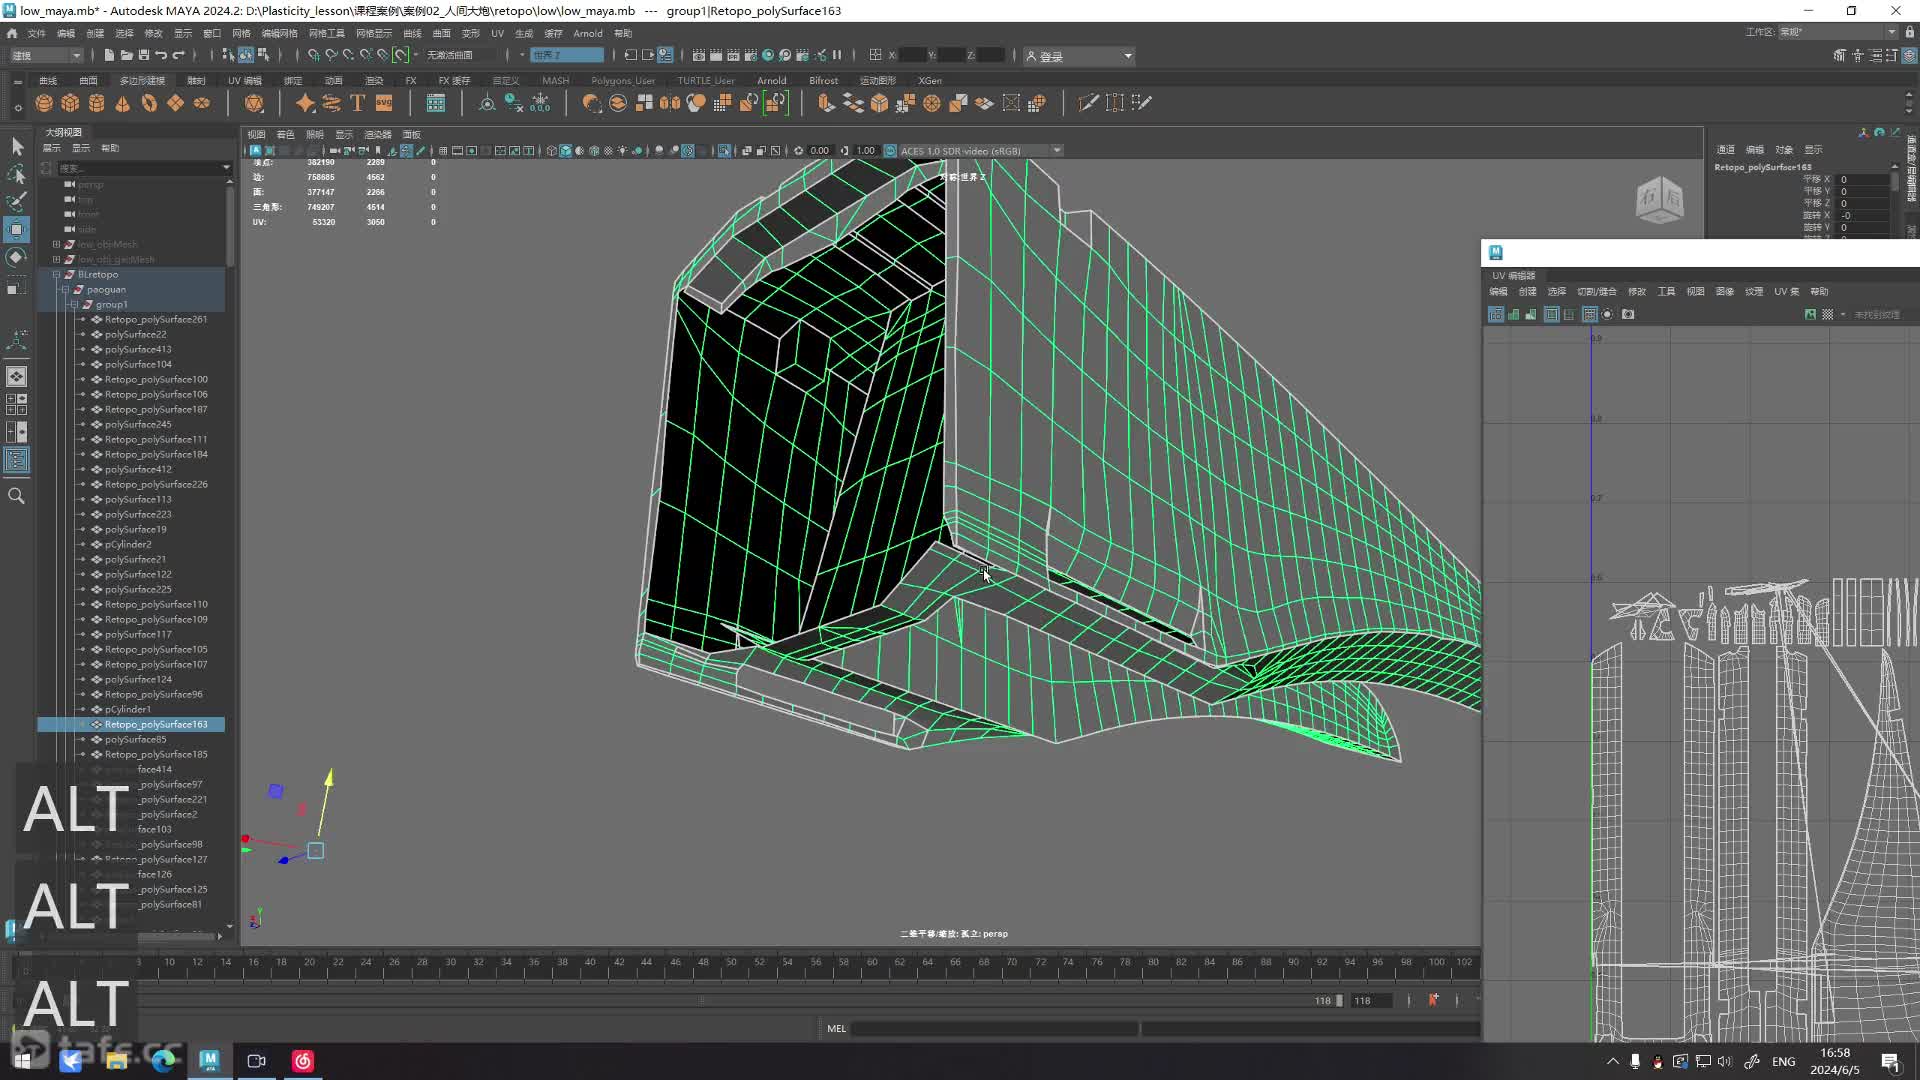Open the 编辑网格 (Edit Mesh) menu
This screenshot has width=1920, height=1080.
pos(280,33)
